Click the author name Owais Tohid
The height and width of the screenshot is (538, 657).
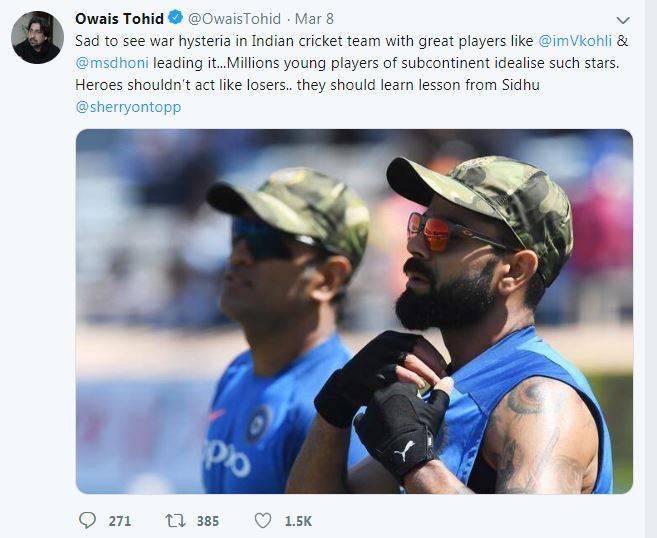[x=119, y=19]
